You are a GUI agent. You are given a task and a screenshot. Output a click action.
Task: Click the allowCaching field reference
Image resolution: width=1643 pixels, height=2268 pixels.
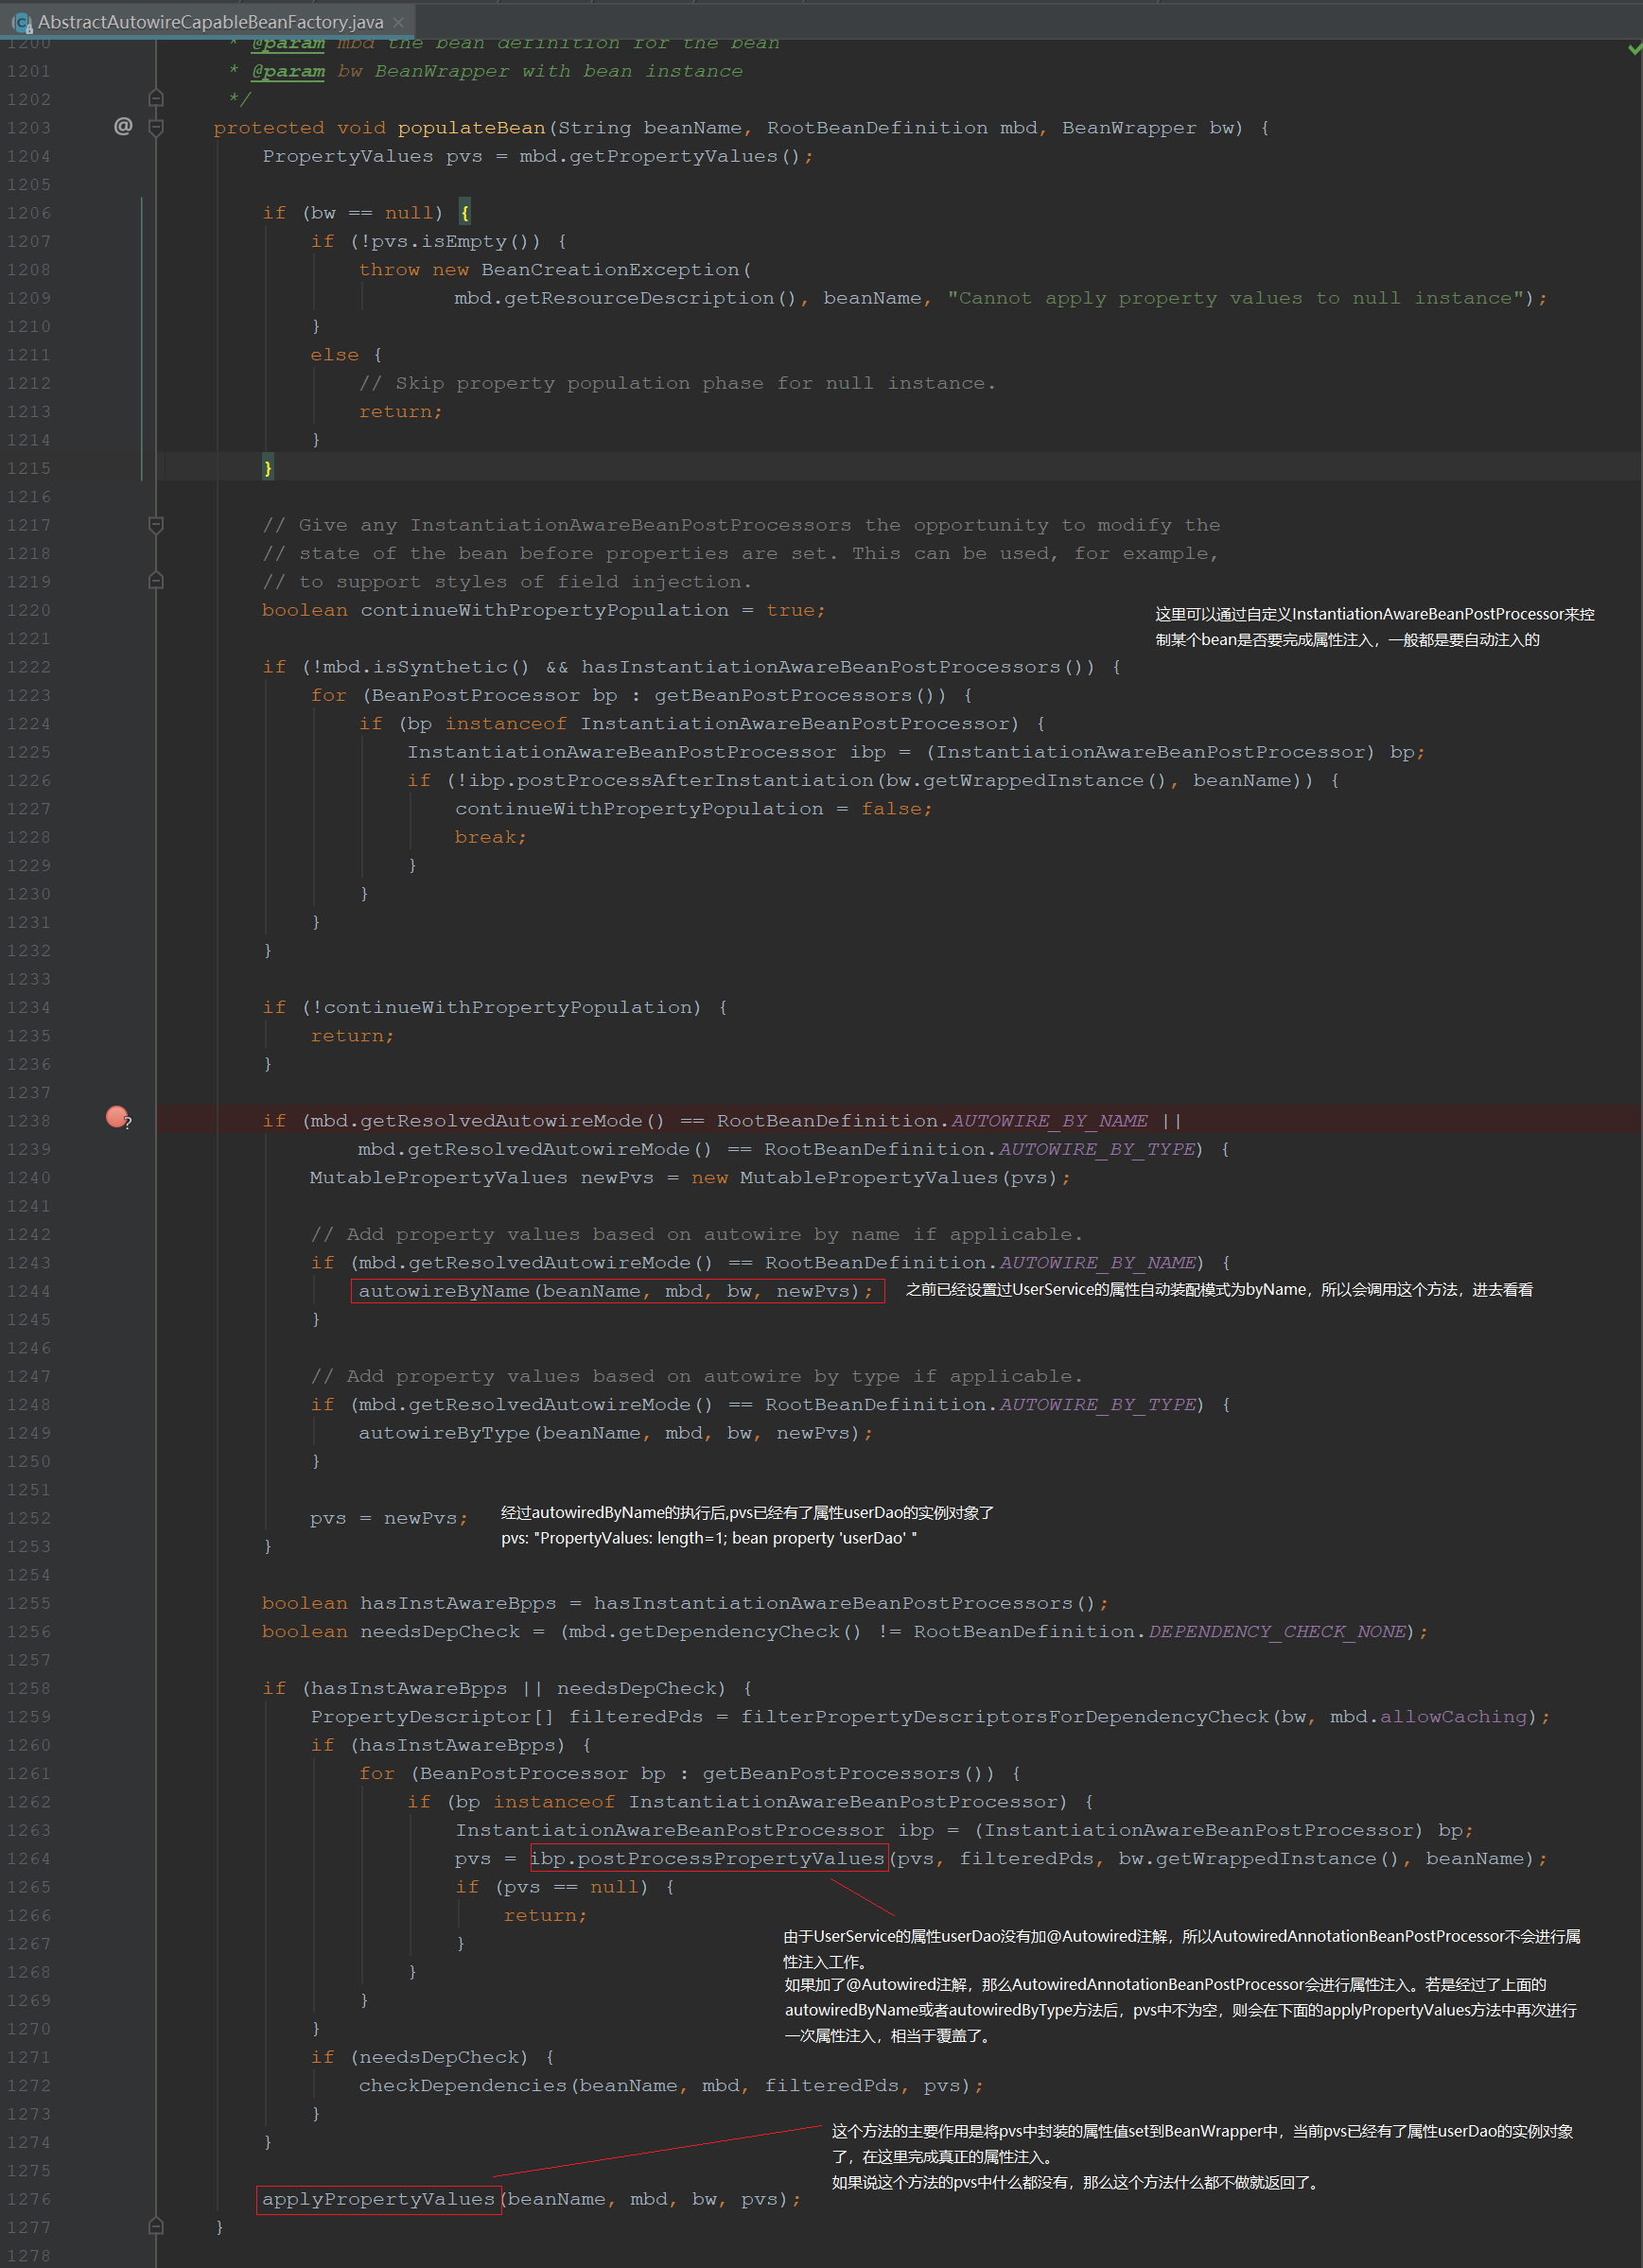1454,1717
